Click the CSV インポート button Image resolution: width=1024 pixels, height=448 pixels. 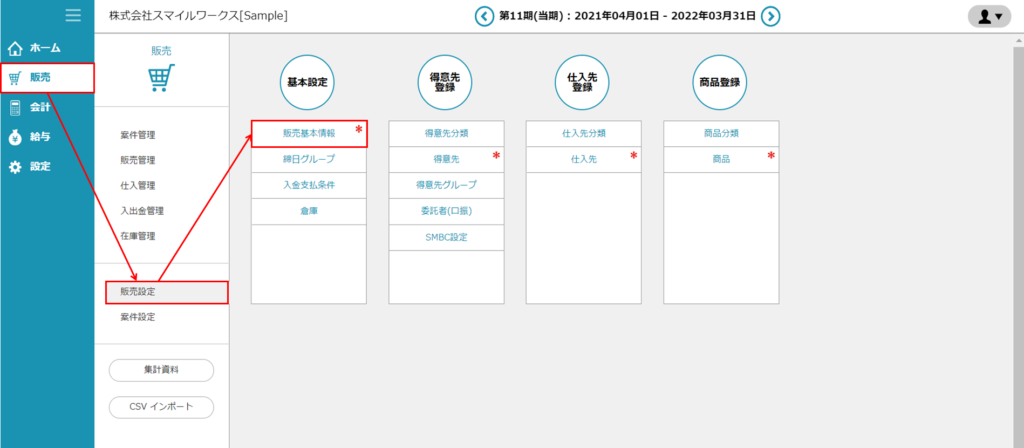coord(161,407)
